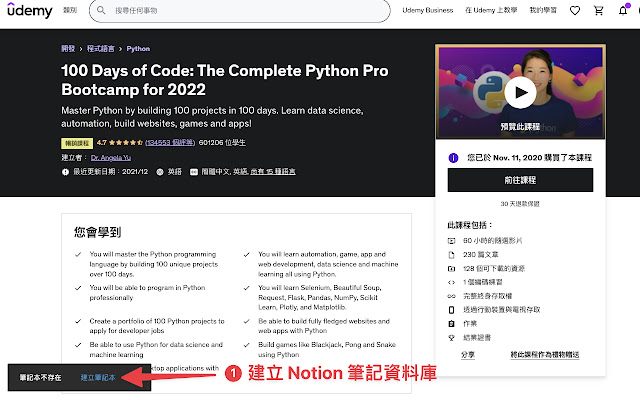Focus the course search input field
Screen dimensions: 640x400
(x=240, y=11)
